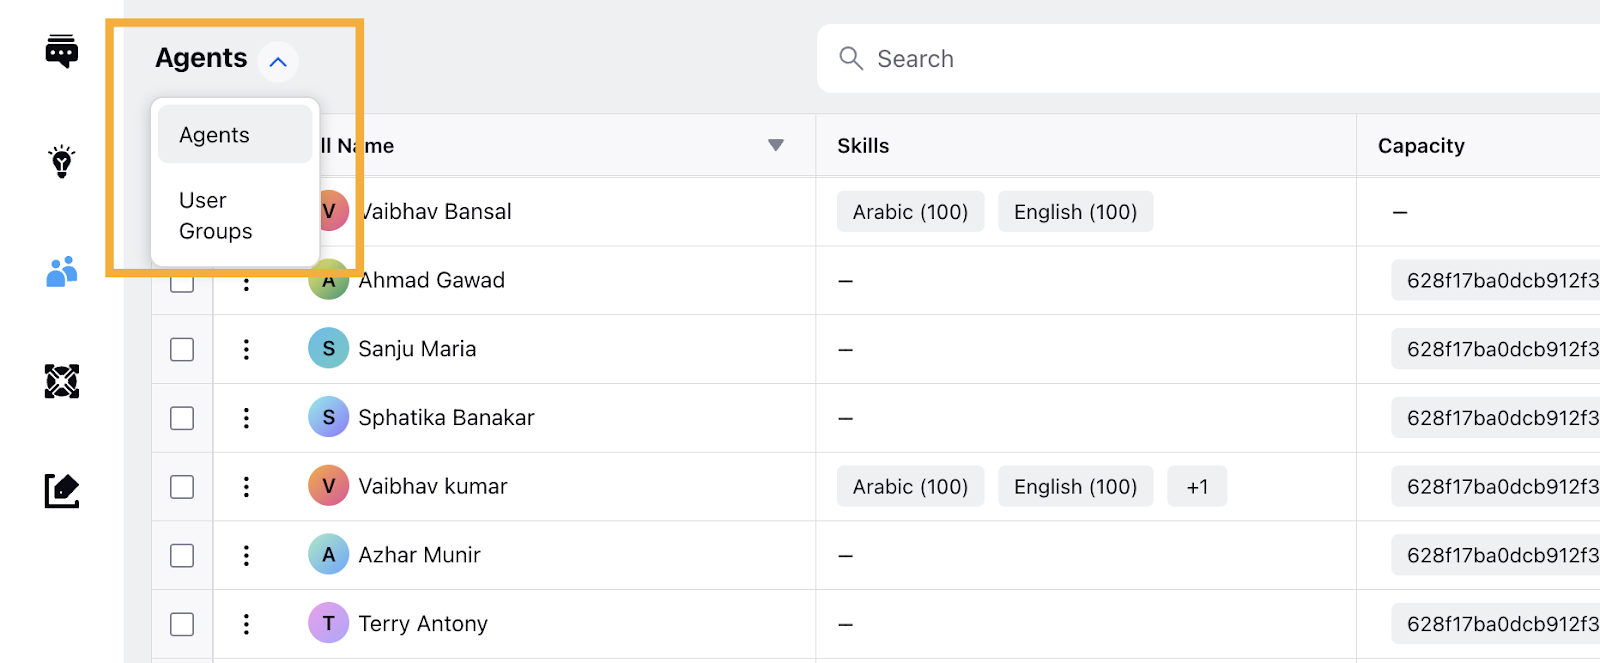Open the Full Name column sort arrow
The width and height of the screenshot is (1600, 663).
[775, 145]
